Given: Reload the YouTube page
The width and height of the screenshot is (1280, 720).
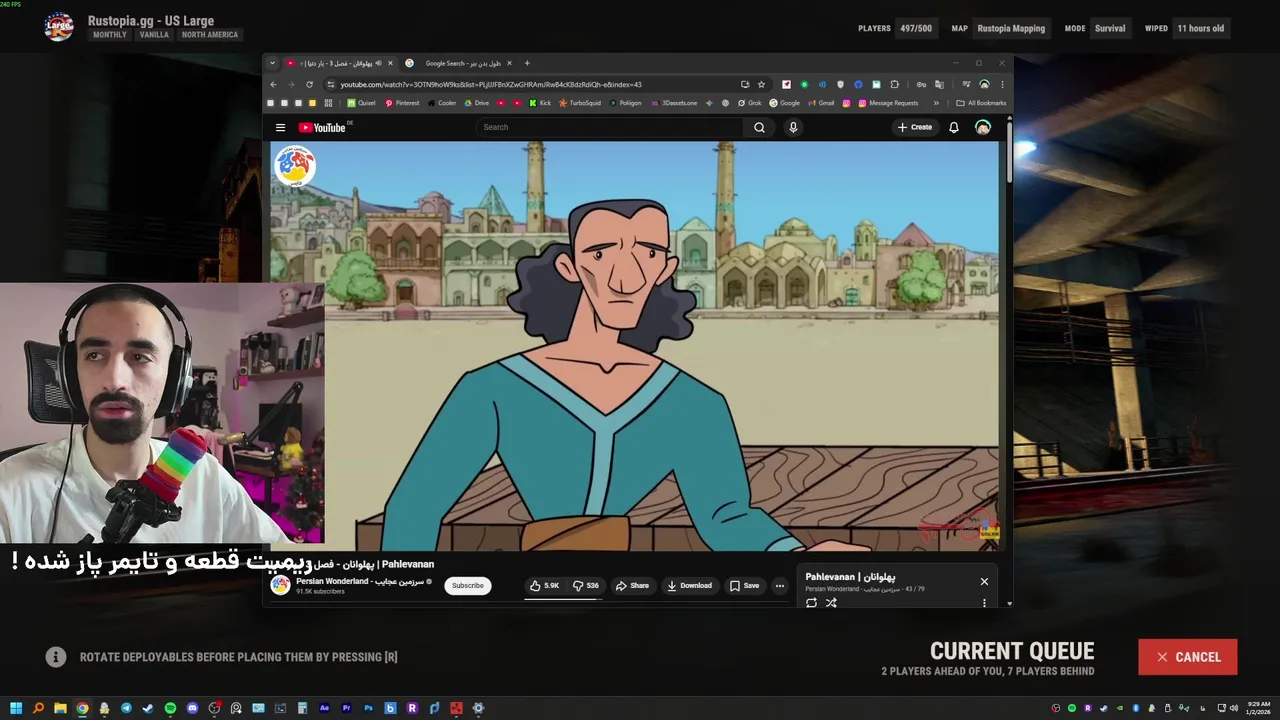Looking at the screenshot, I should [309, 85].
